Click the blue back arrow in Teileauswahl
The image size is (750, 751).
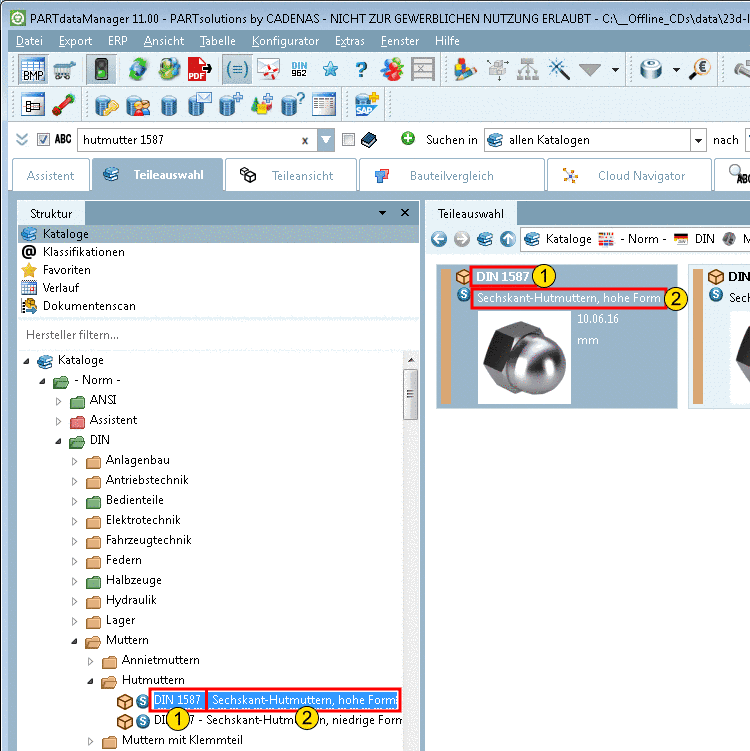click(x=438, y=239)
